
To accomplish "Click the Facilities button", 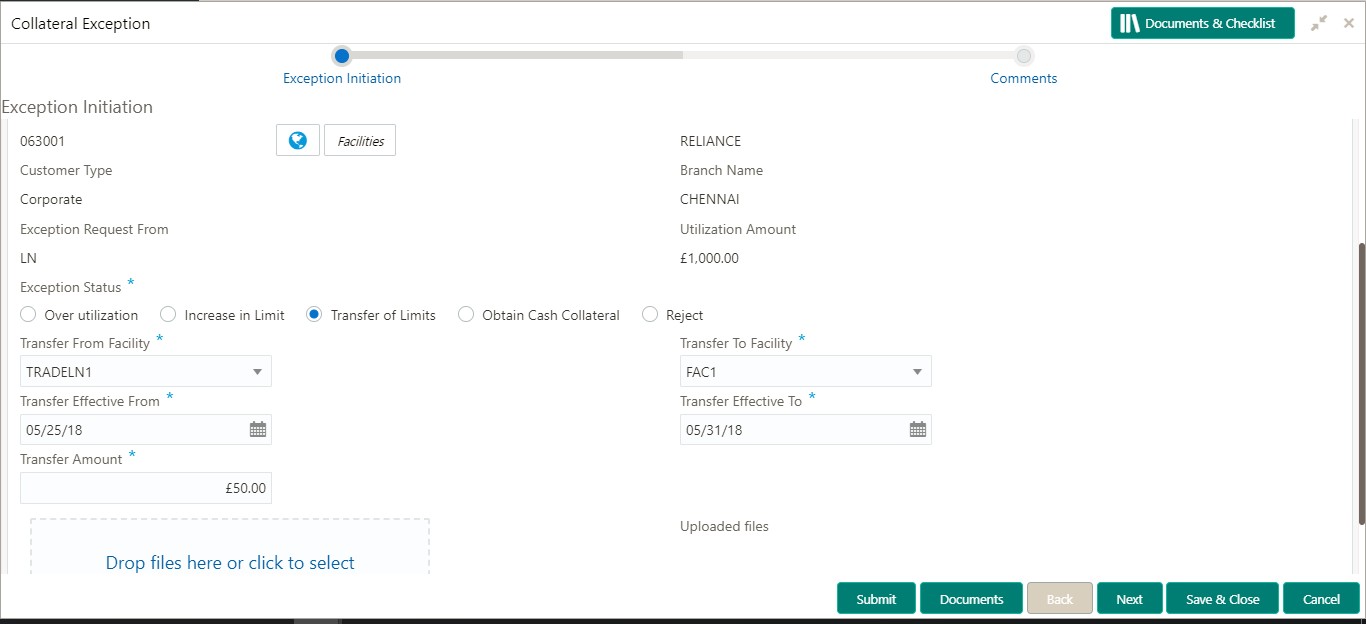I will point(360,141).
